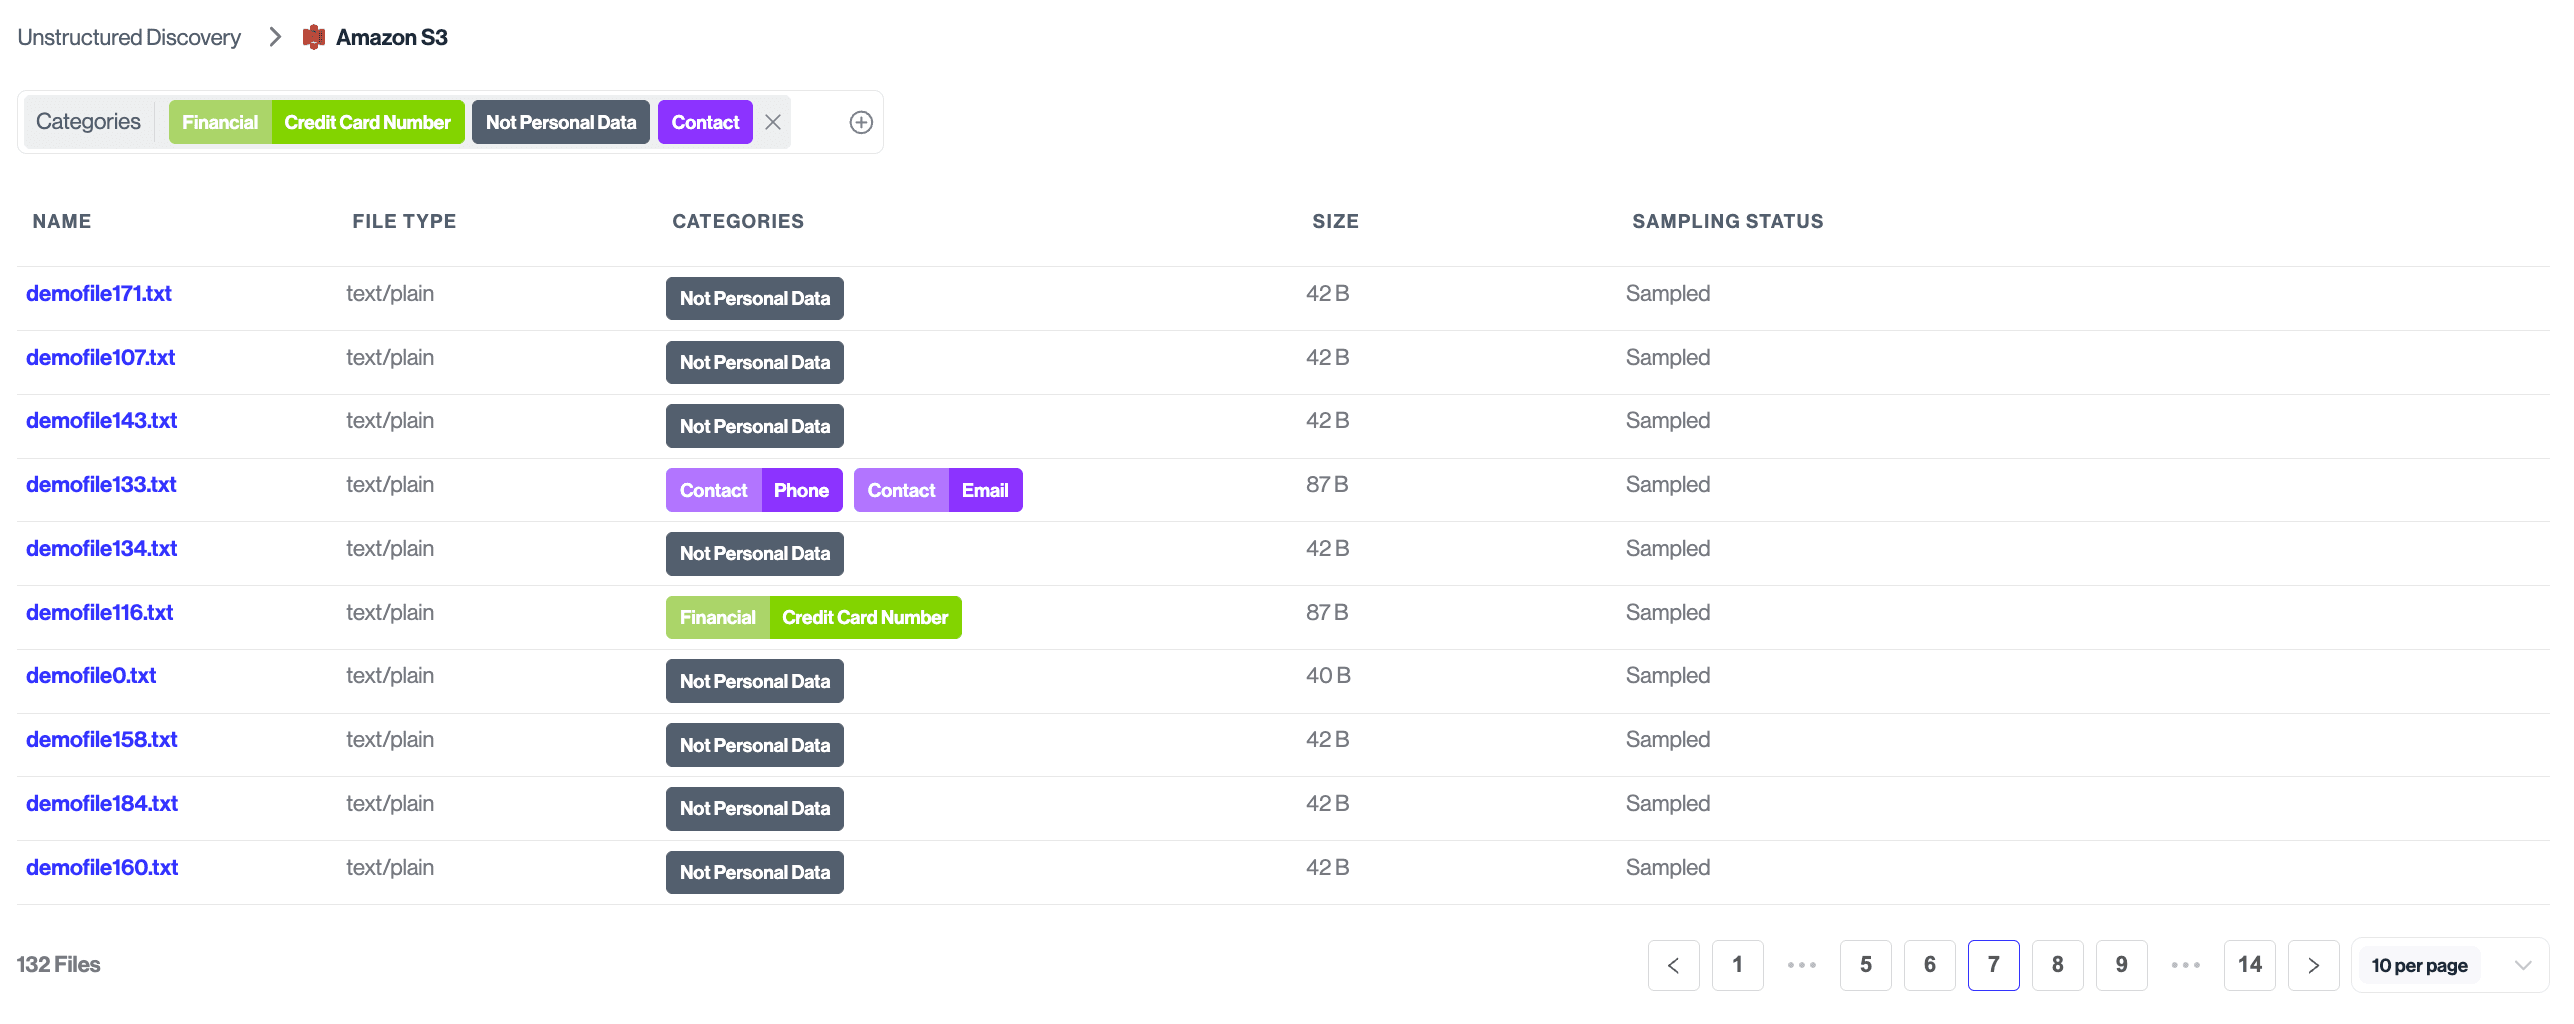
Task: Select the Not Personal Data filter tag
Action: click(x=560, y=122)
